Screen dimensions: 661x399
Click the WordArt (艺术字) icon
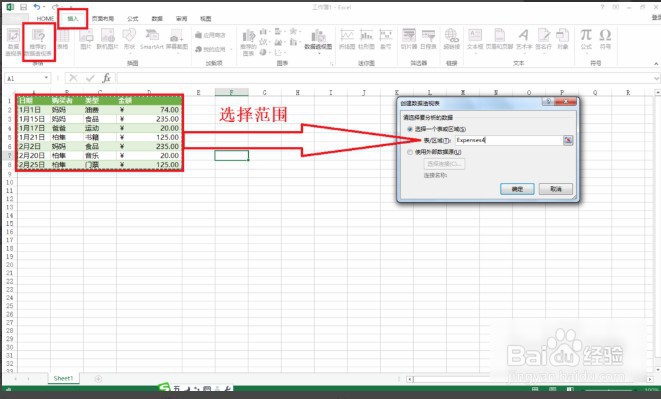pos(524,40)
